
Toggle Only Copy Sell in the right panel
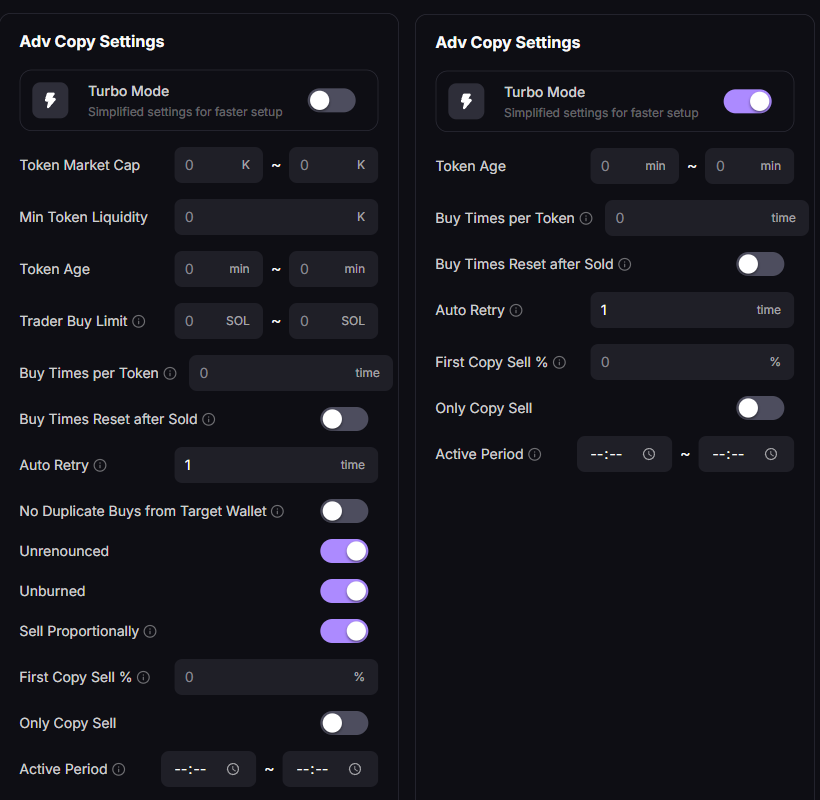click(760, 408)
